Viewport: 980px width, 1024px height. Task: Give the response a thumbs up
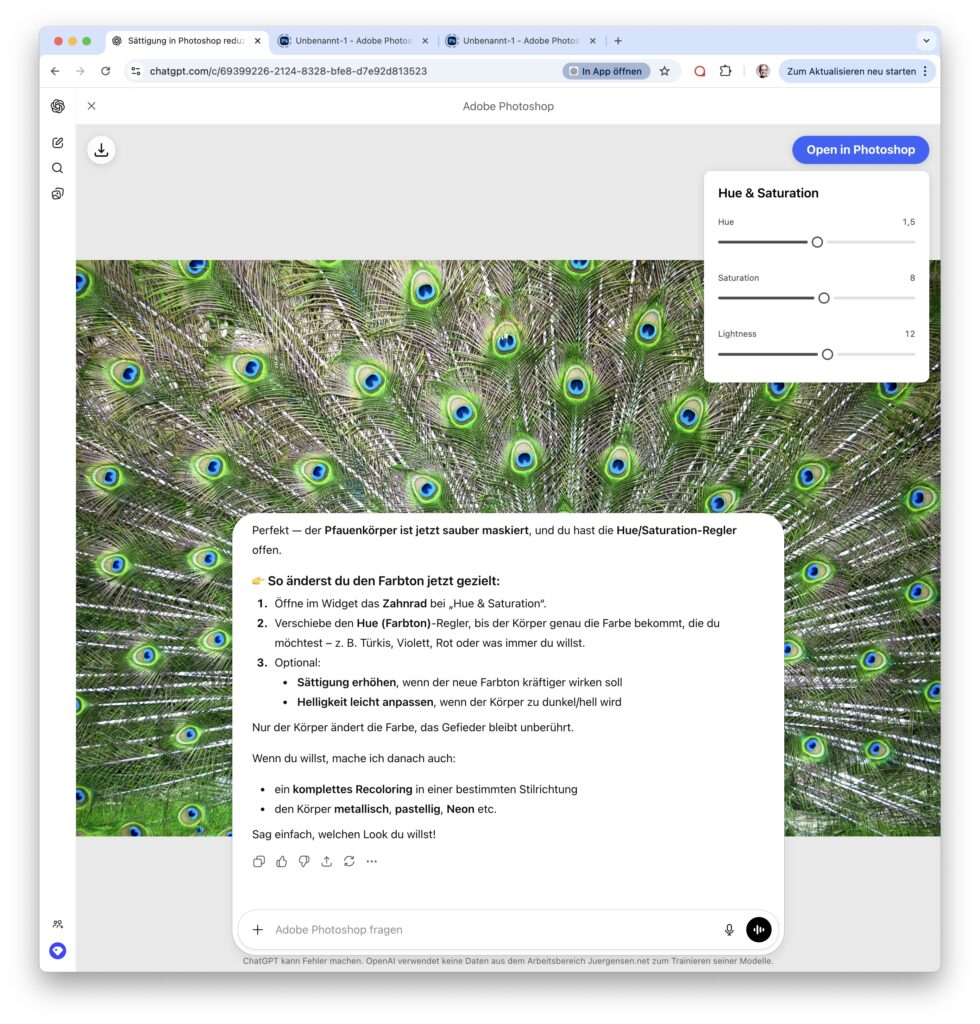(x=282, y=861)
